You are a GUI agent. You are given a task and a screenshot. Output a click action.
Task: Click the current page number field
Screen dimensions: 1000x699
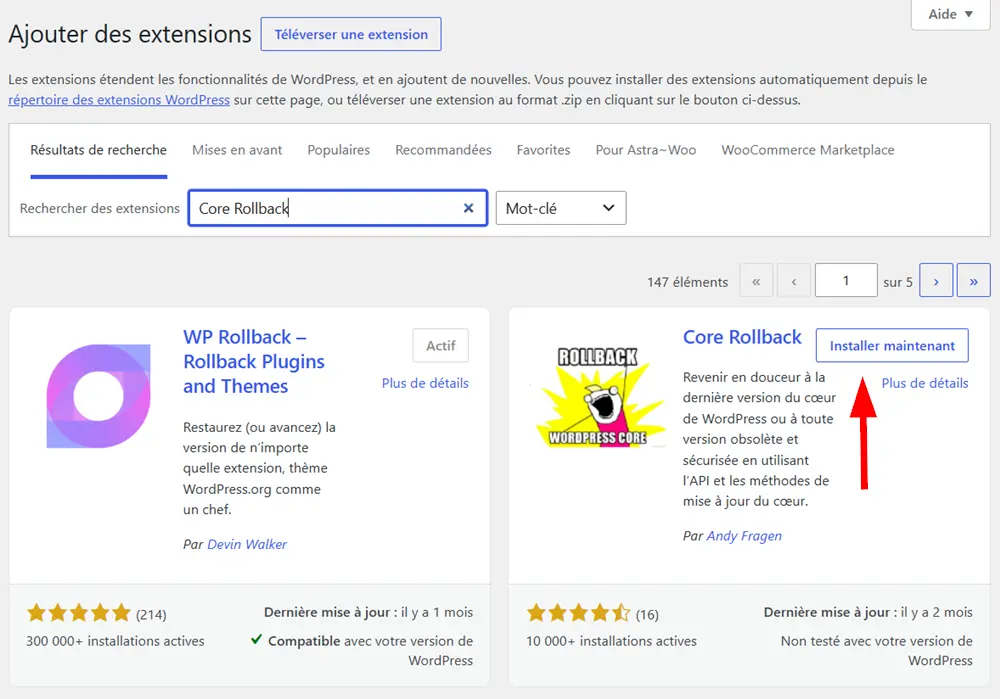[846, 281]
